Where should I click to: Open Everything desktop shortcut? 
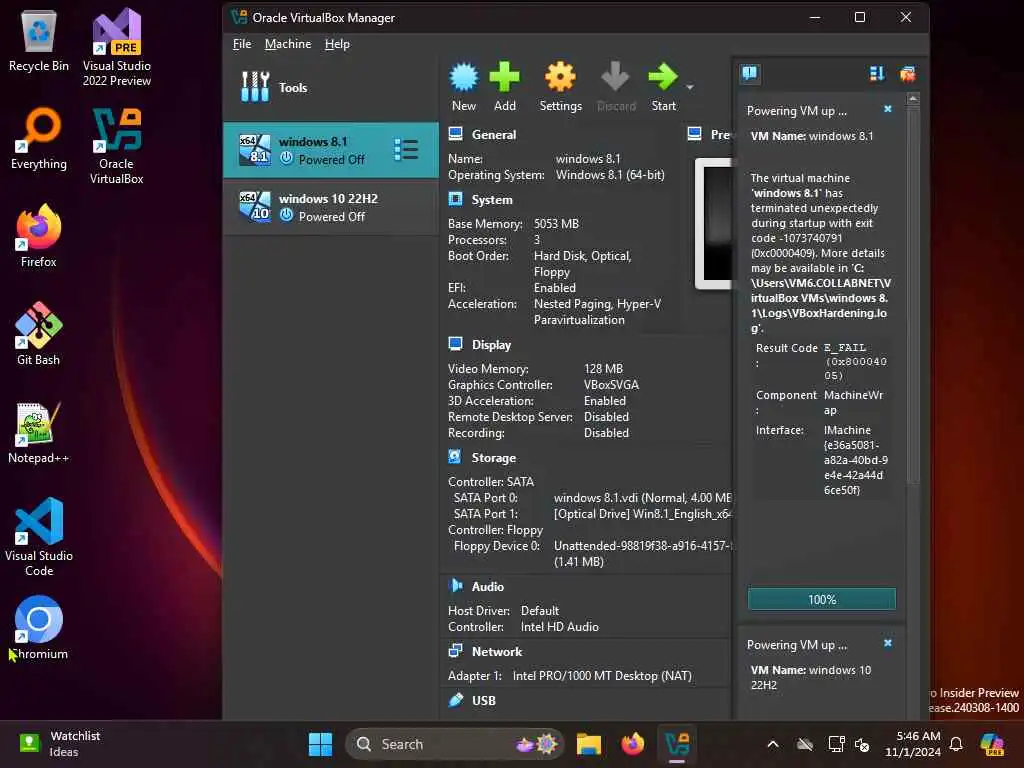(x=39, y=138)
